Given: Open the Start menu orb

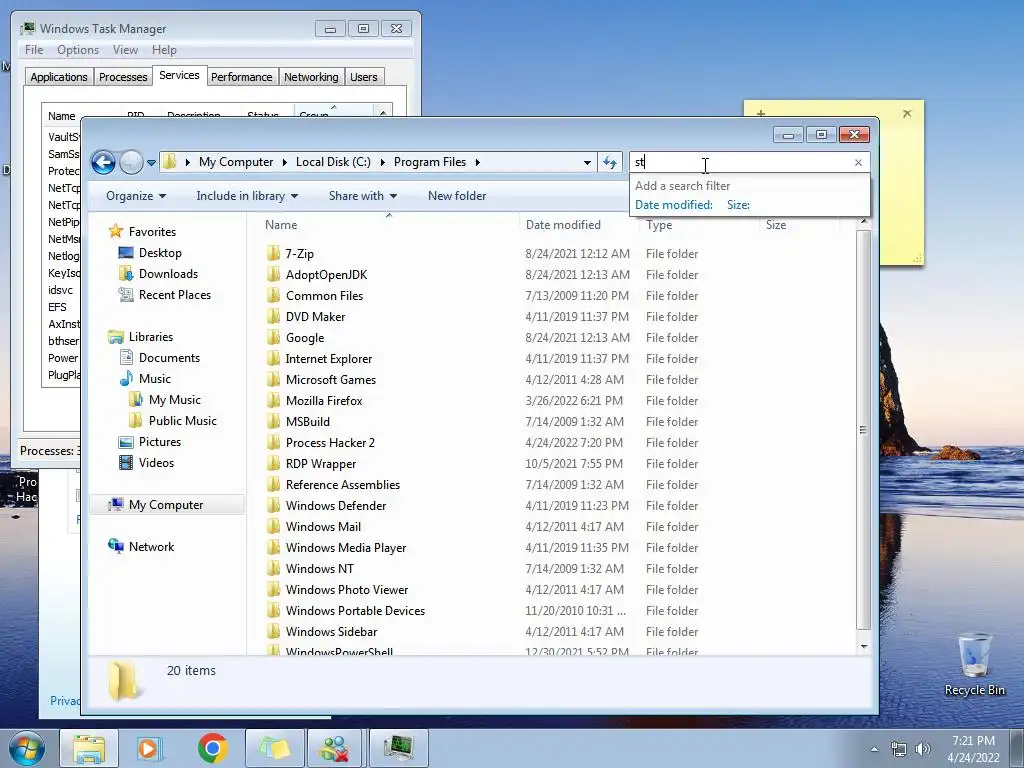Looking at the screenshot, I should [x=26, y=748].
